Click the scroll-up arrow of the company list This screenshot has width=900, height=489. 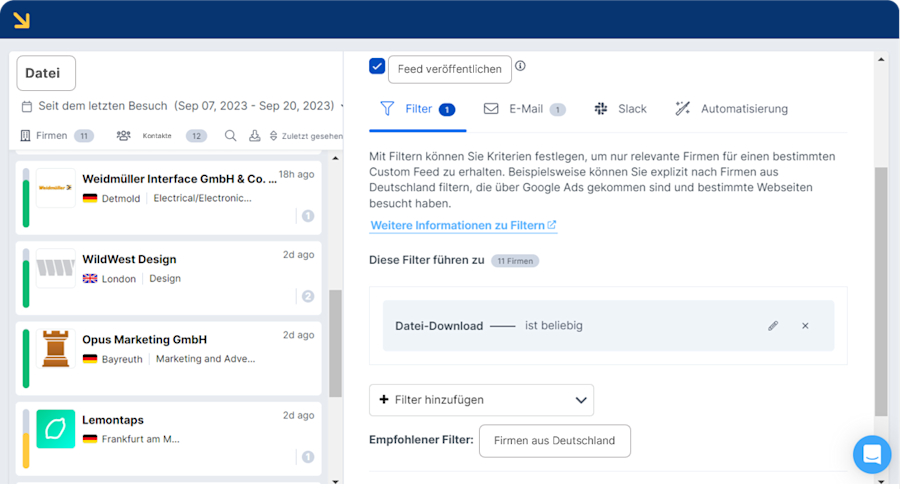[336, 158]
